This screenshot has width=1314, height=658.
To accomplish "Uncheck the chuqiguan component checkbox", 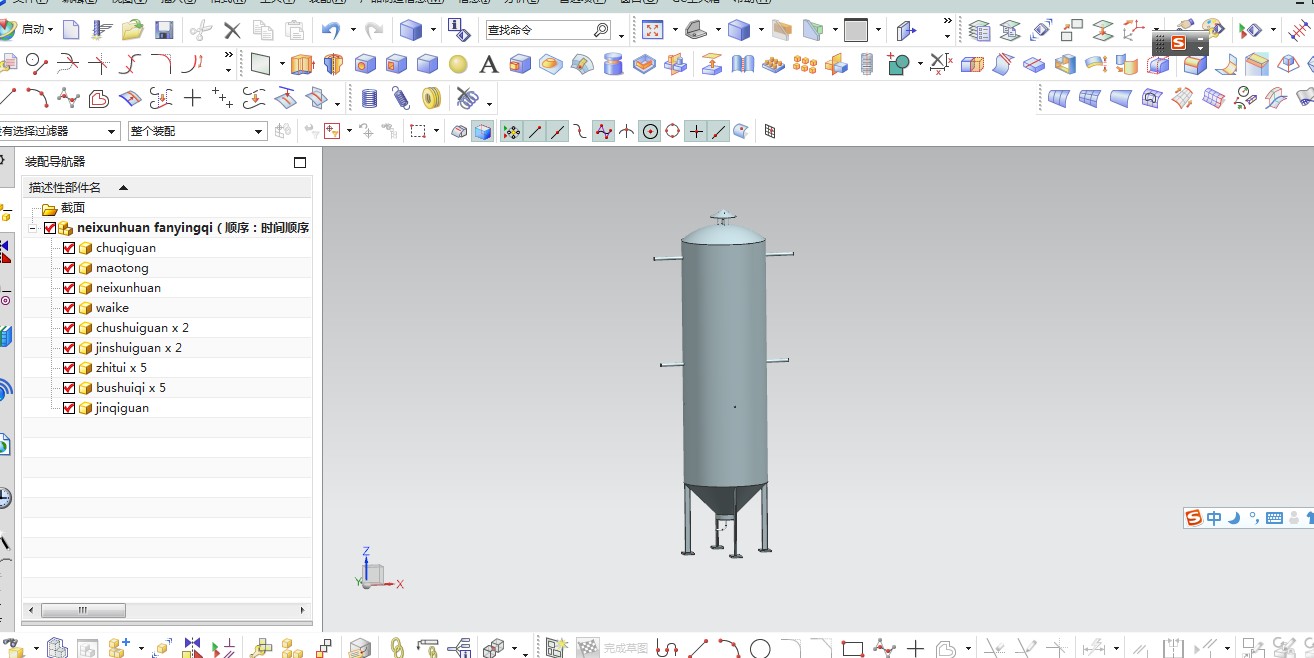I will (x=69, y=248).
